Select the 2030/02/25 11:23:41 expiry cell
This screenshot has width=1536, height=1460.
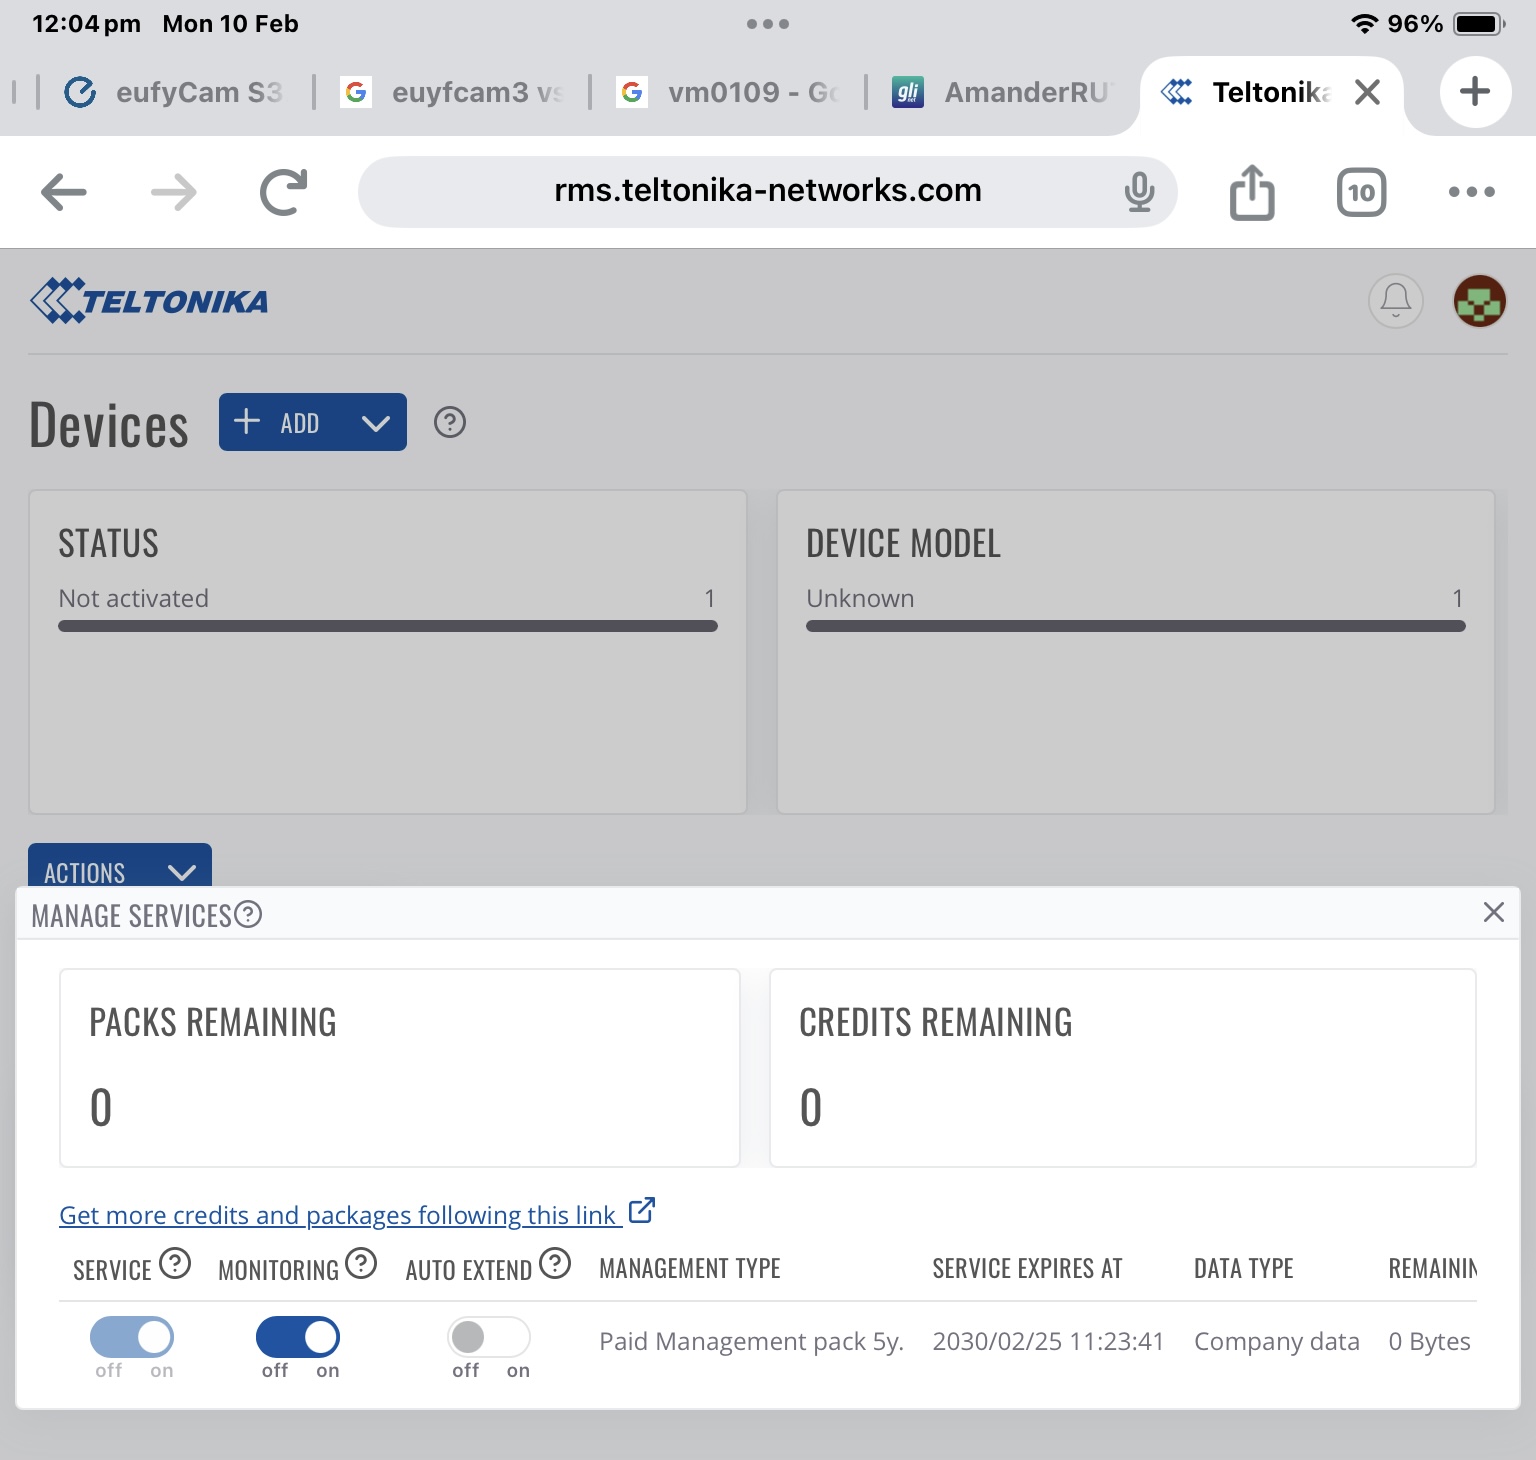tap(1048, 1341)
